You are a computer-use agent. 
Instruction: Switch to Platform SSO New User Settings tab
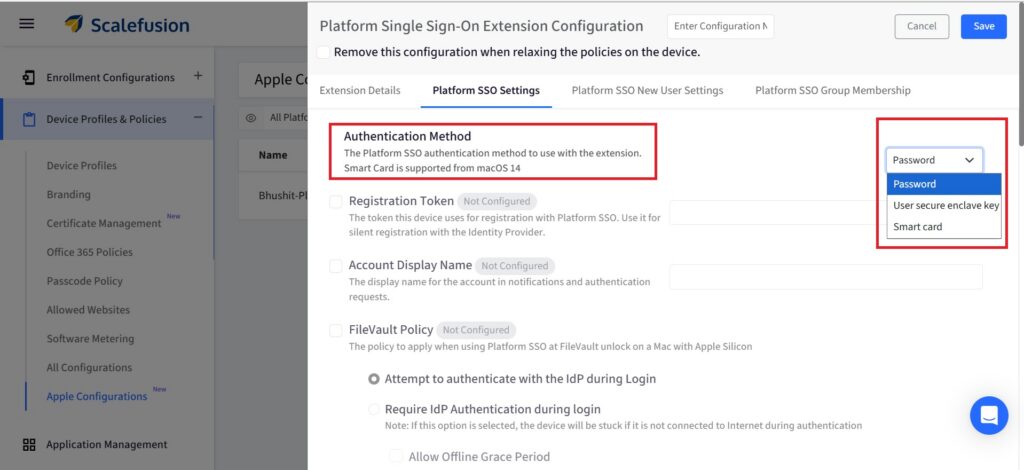[647, 90]
